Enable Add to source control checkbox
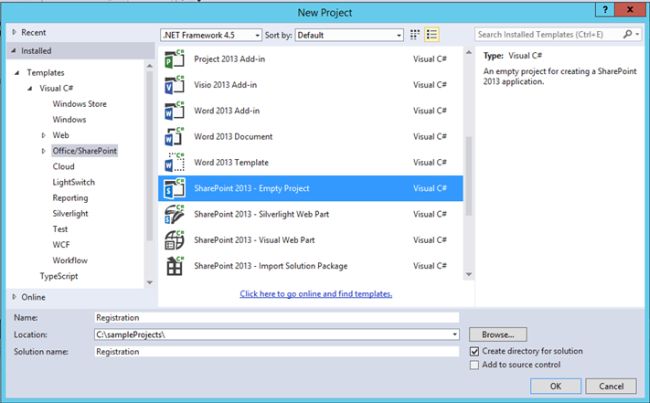 coord(475,365)
